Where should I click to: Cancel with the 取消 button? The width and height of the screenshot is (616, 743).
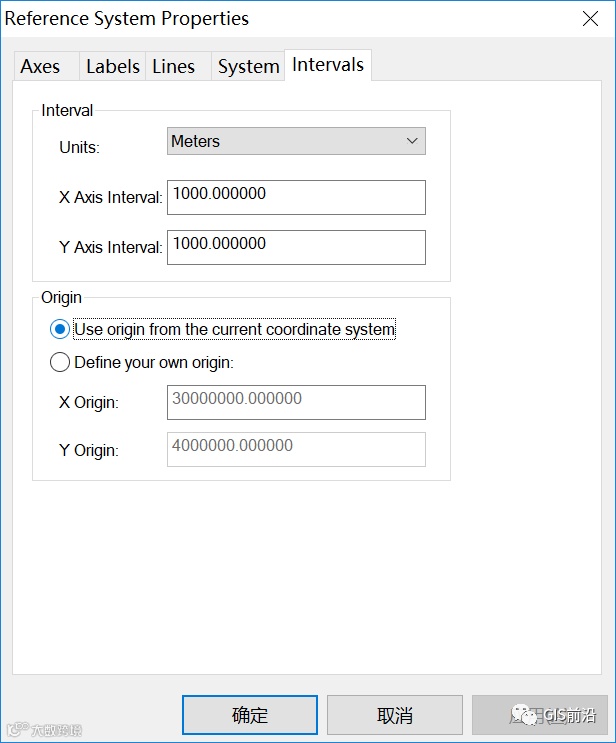[x=395, y=715]
